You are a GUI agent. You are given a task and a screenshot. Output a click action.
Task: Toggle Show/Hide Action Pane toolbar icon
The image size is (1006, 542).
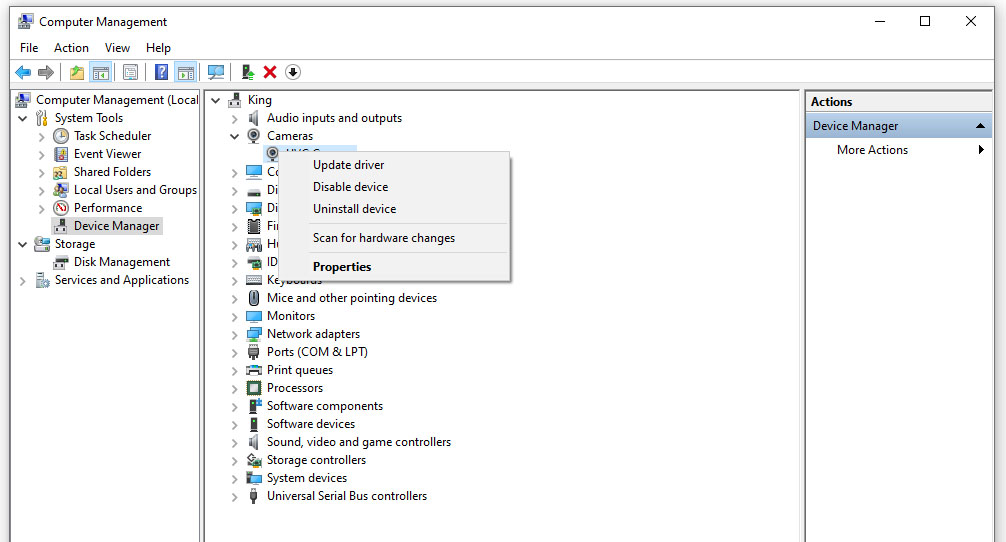tap(185, 72)
